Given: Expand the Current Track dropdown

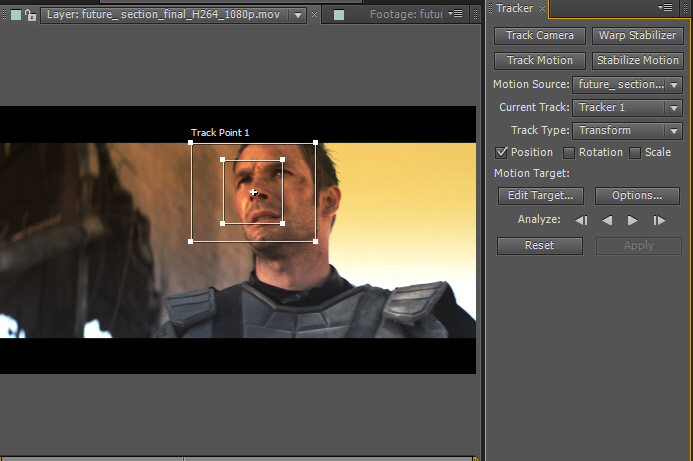Looking at the screenshot, I should pos(627,108).
